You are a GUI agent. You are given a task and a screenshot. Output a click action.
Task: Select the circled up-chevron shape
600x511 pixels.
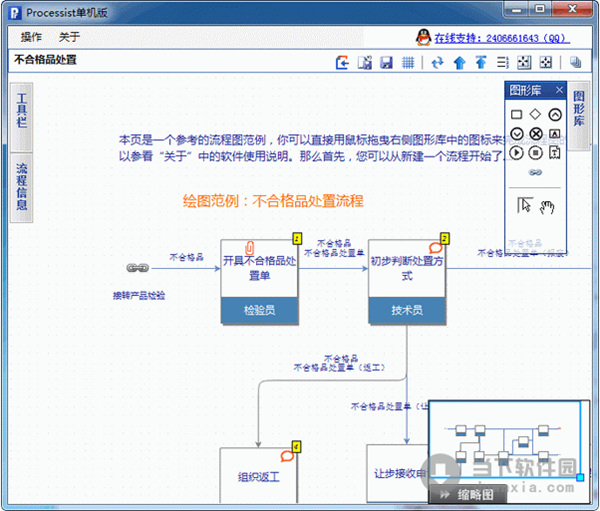[x=555, y=114]
